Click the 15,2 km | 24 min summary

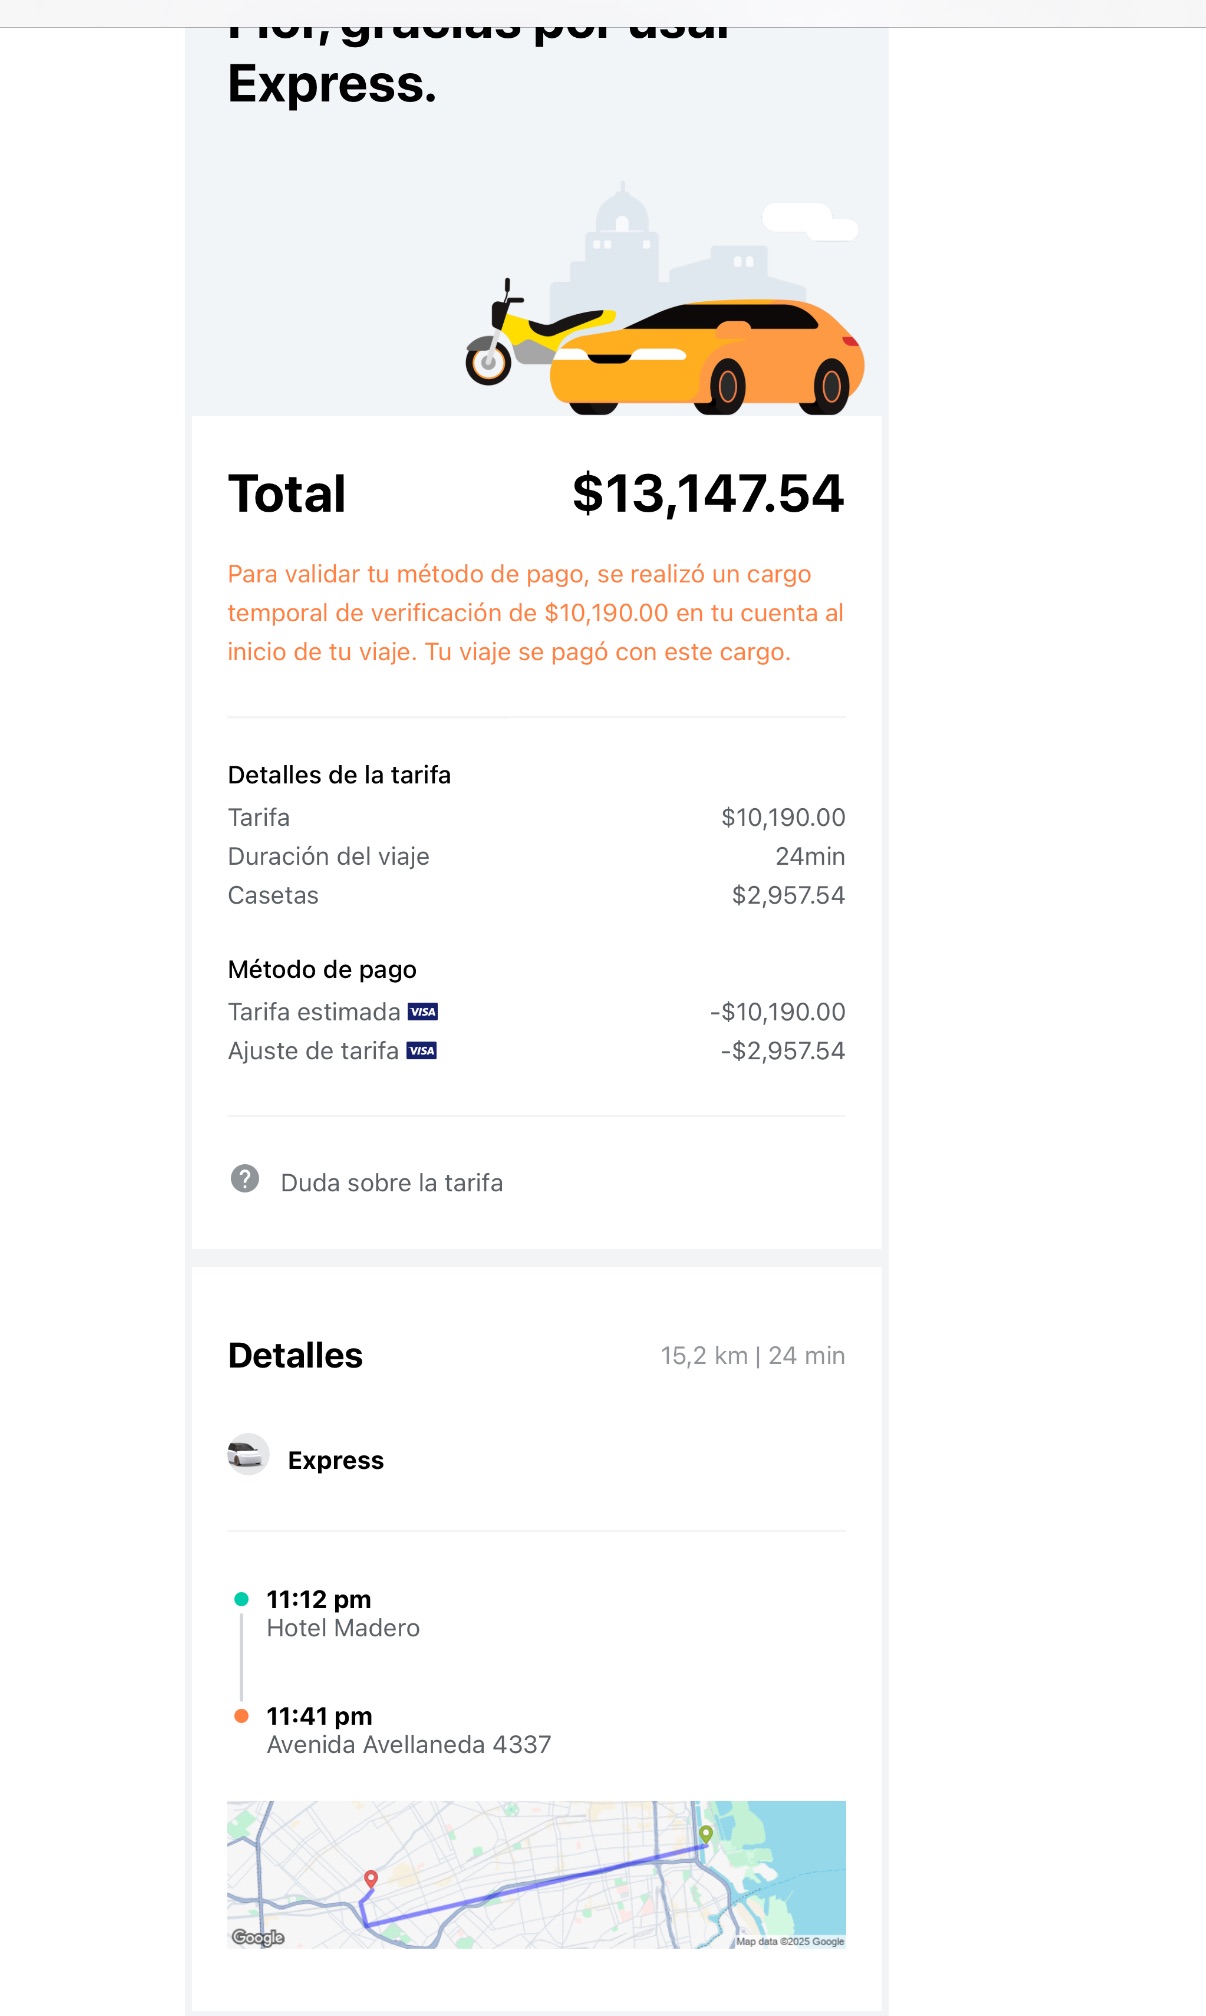click(752, 1356)
